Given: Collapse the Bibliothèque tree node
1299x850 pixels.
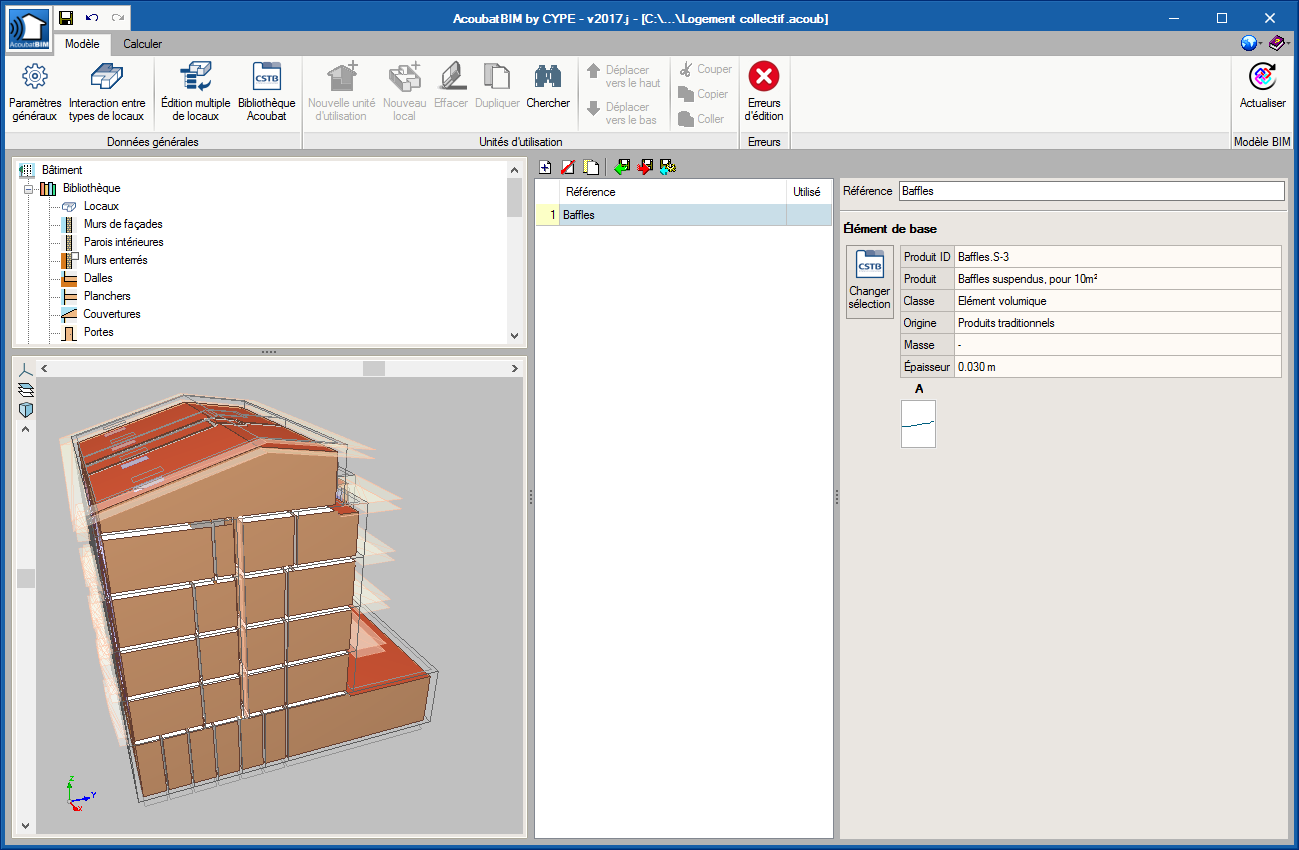Looking at the screenshot, I should (x=29, y=189).
